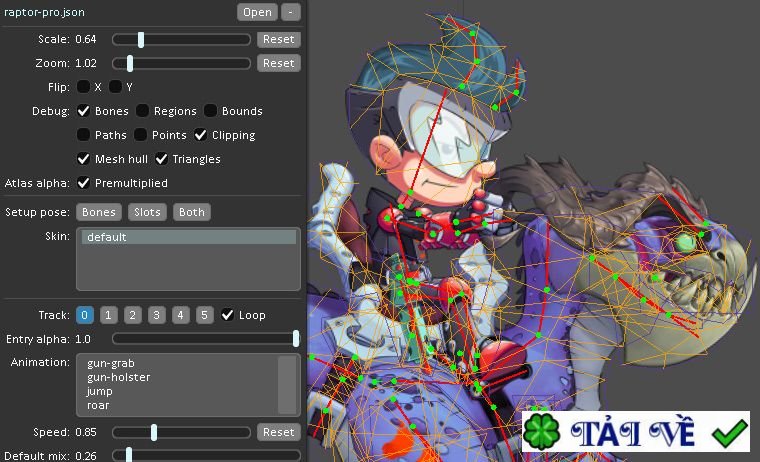760x462 pixels.
Task: Adjust the Speed slider
Action: click(x=181, y=432)
